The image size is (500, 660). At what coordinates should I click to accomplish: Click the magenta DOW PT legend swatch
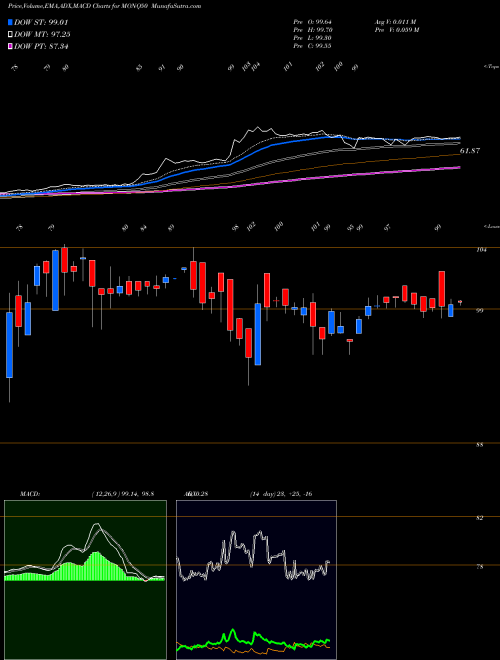[x=11, y=46]
